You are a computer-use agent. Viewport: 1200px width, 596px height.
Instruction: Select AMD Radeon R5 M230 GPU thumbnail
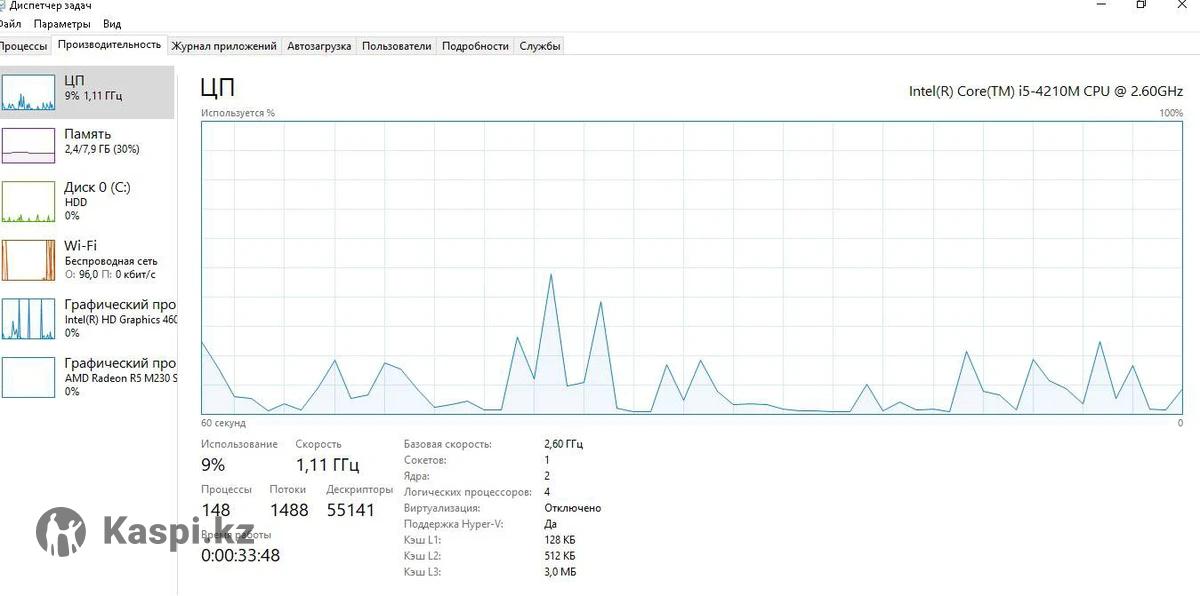(28, 377)
